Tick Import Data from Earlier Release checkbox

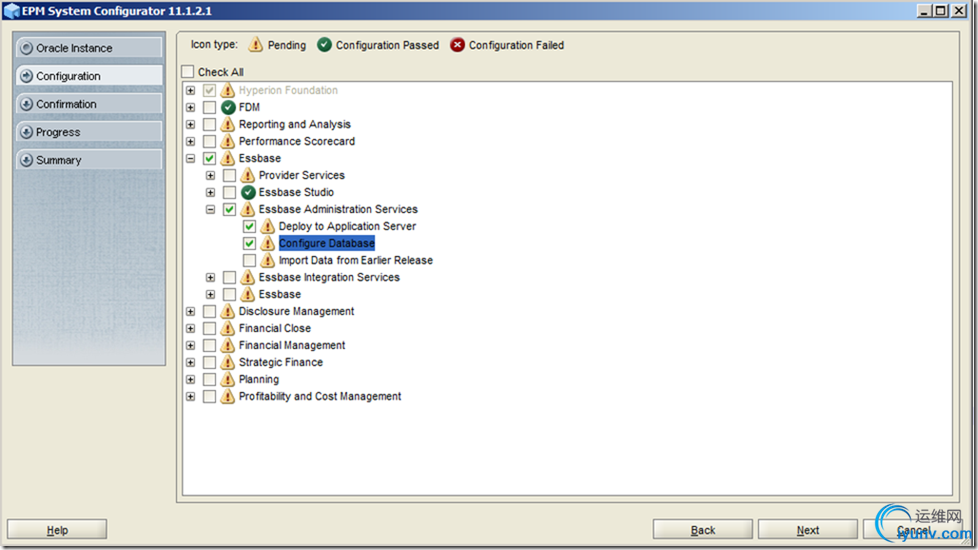(x=249, y=260)
